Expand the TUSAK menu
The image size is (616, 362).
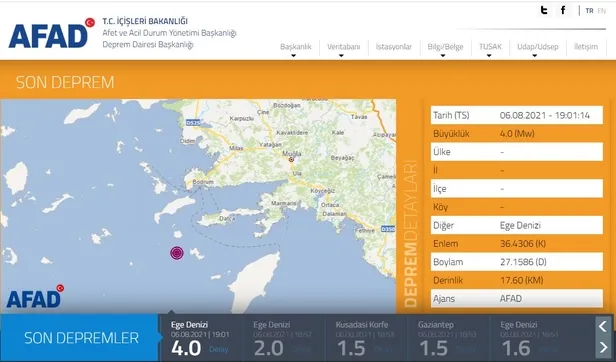[x=490, y=47]
